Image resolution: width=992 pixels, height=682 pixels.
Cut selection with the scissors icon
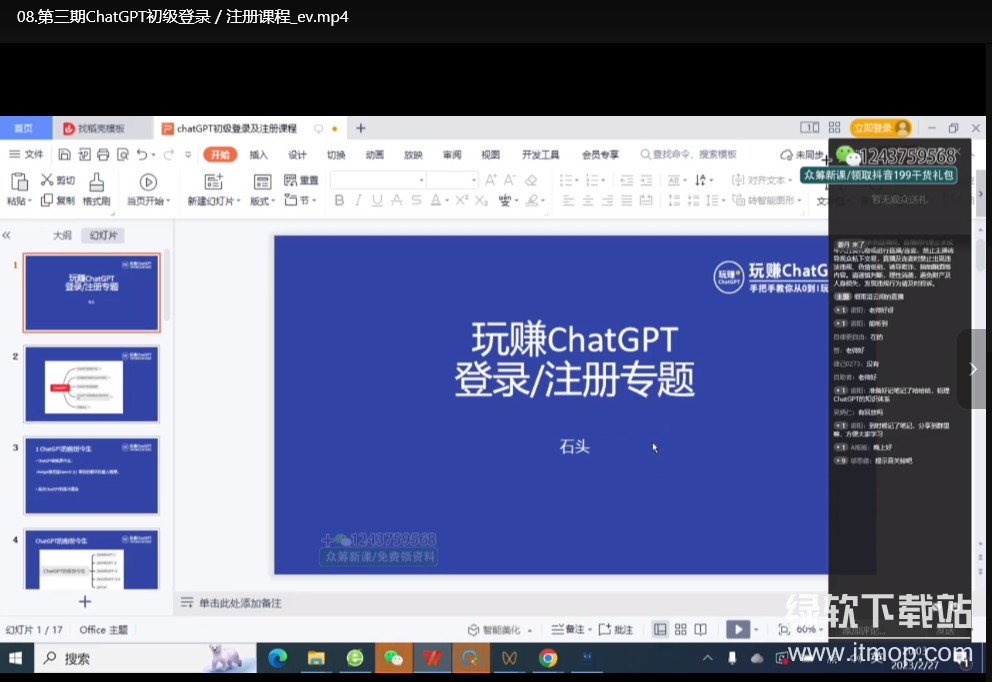click(47, 180)
